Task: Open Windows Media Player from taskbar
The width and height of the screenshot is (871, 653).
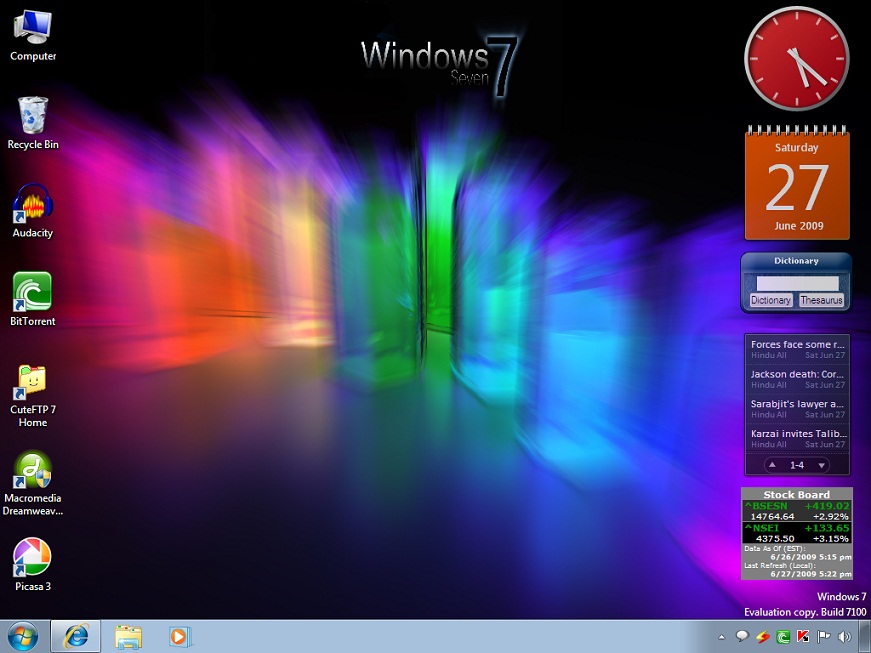Action: coord(179,636)
